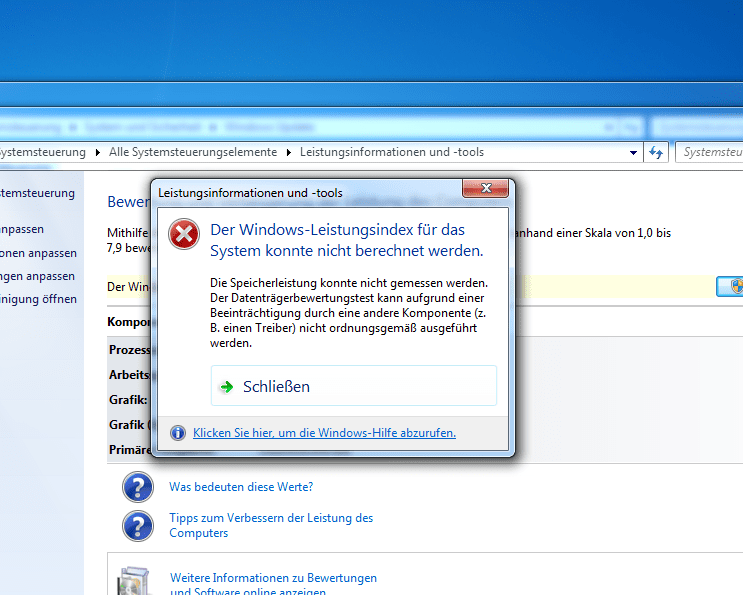Focus the Systemsteuerung search field
This screenshot has height=595, width=743.
click(x=709, y=153)
